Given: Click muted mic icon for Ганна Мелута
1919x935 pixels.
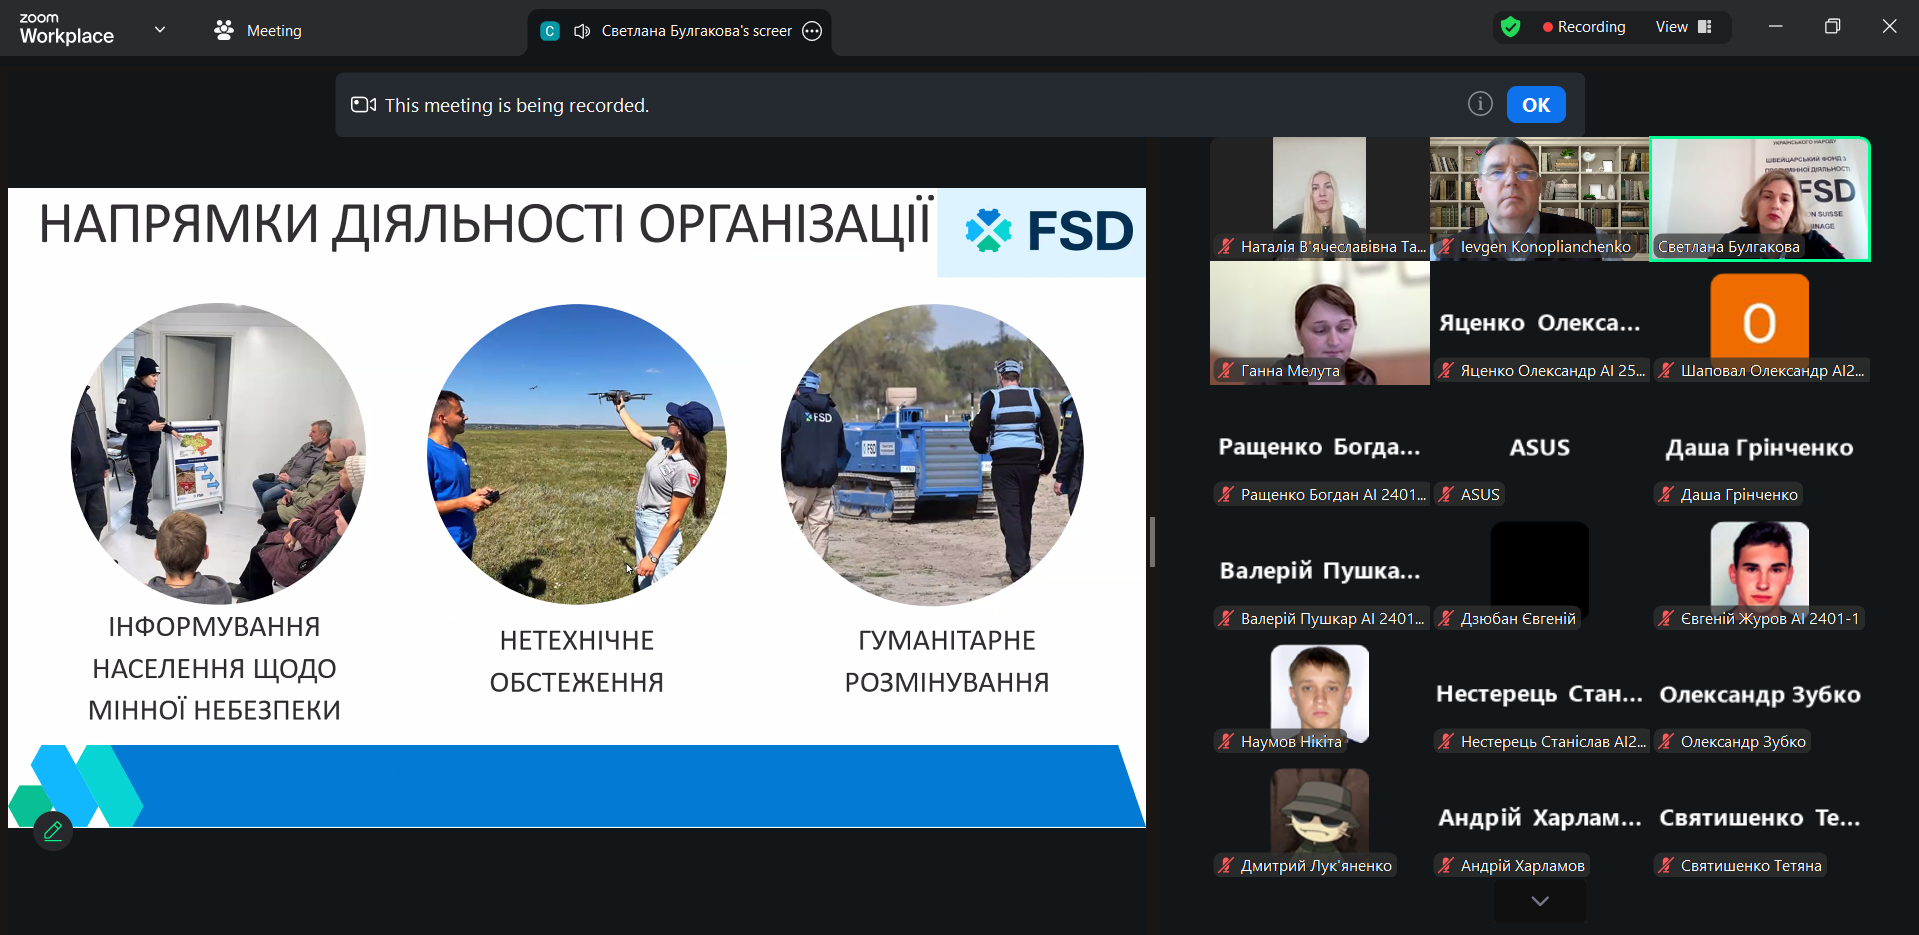Looking at the screenshot, I should click(1226, 371).
